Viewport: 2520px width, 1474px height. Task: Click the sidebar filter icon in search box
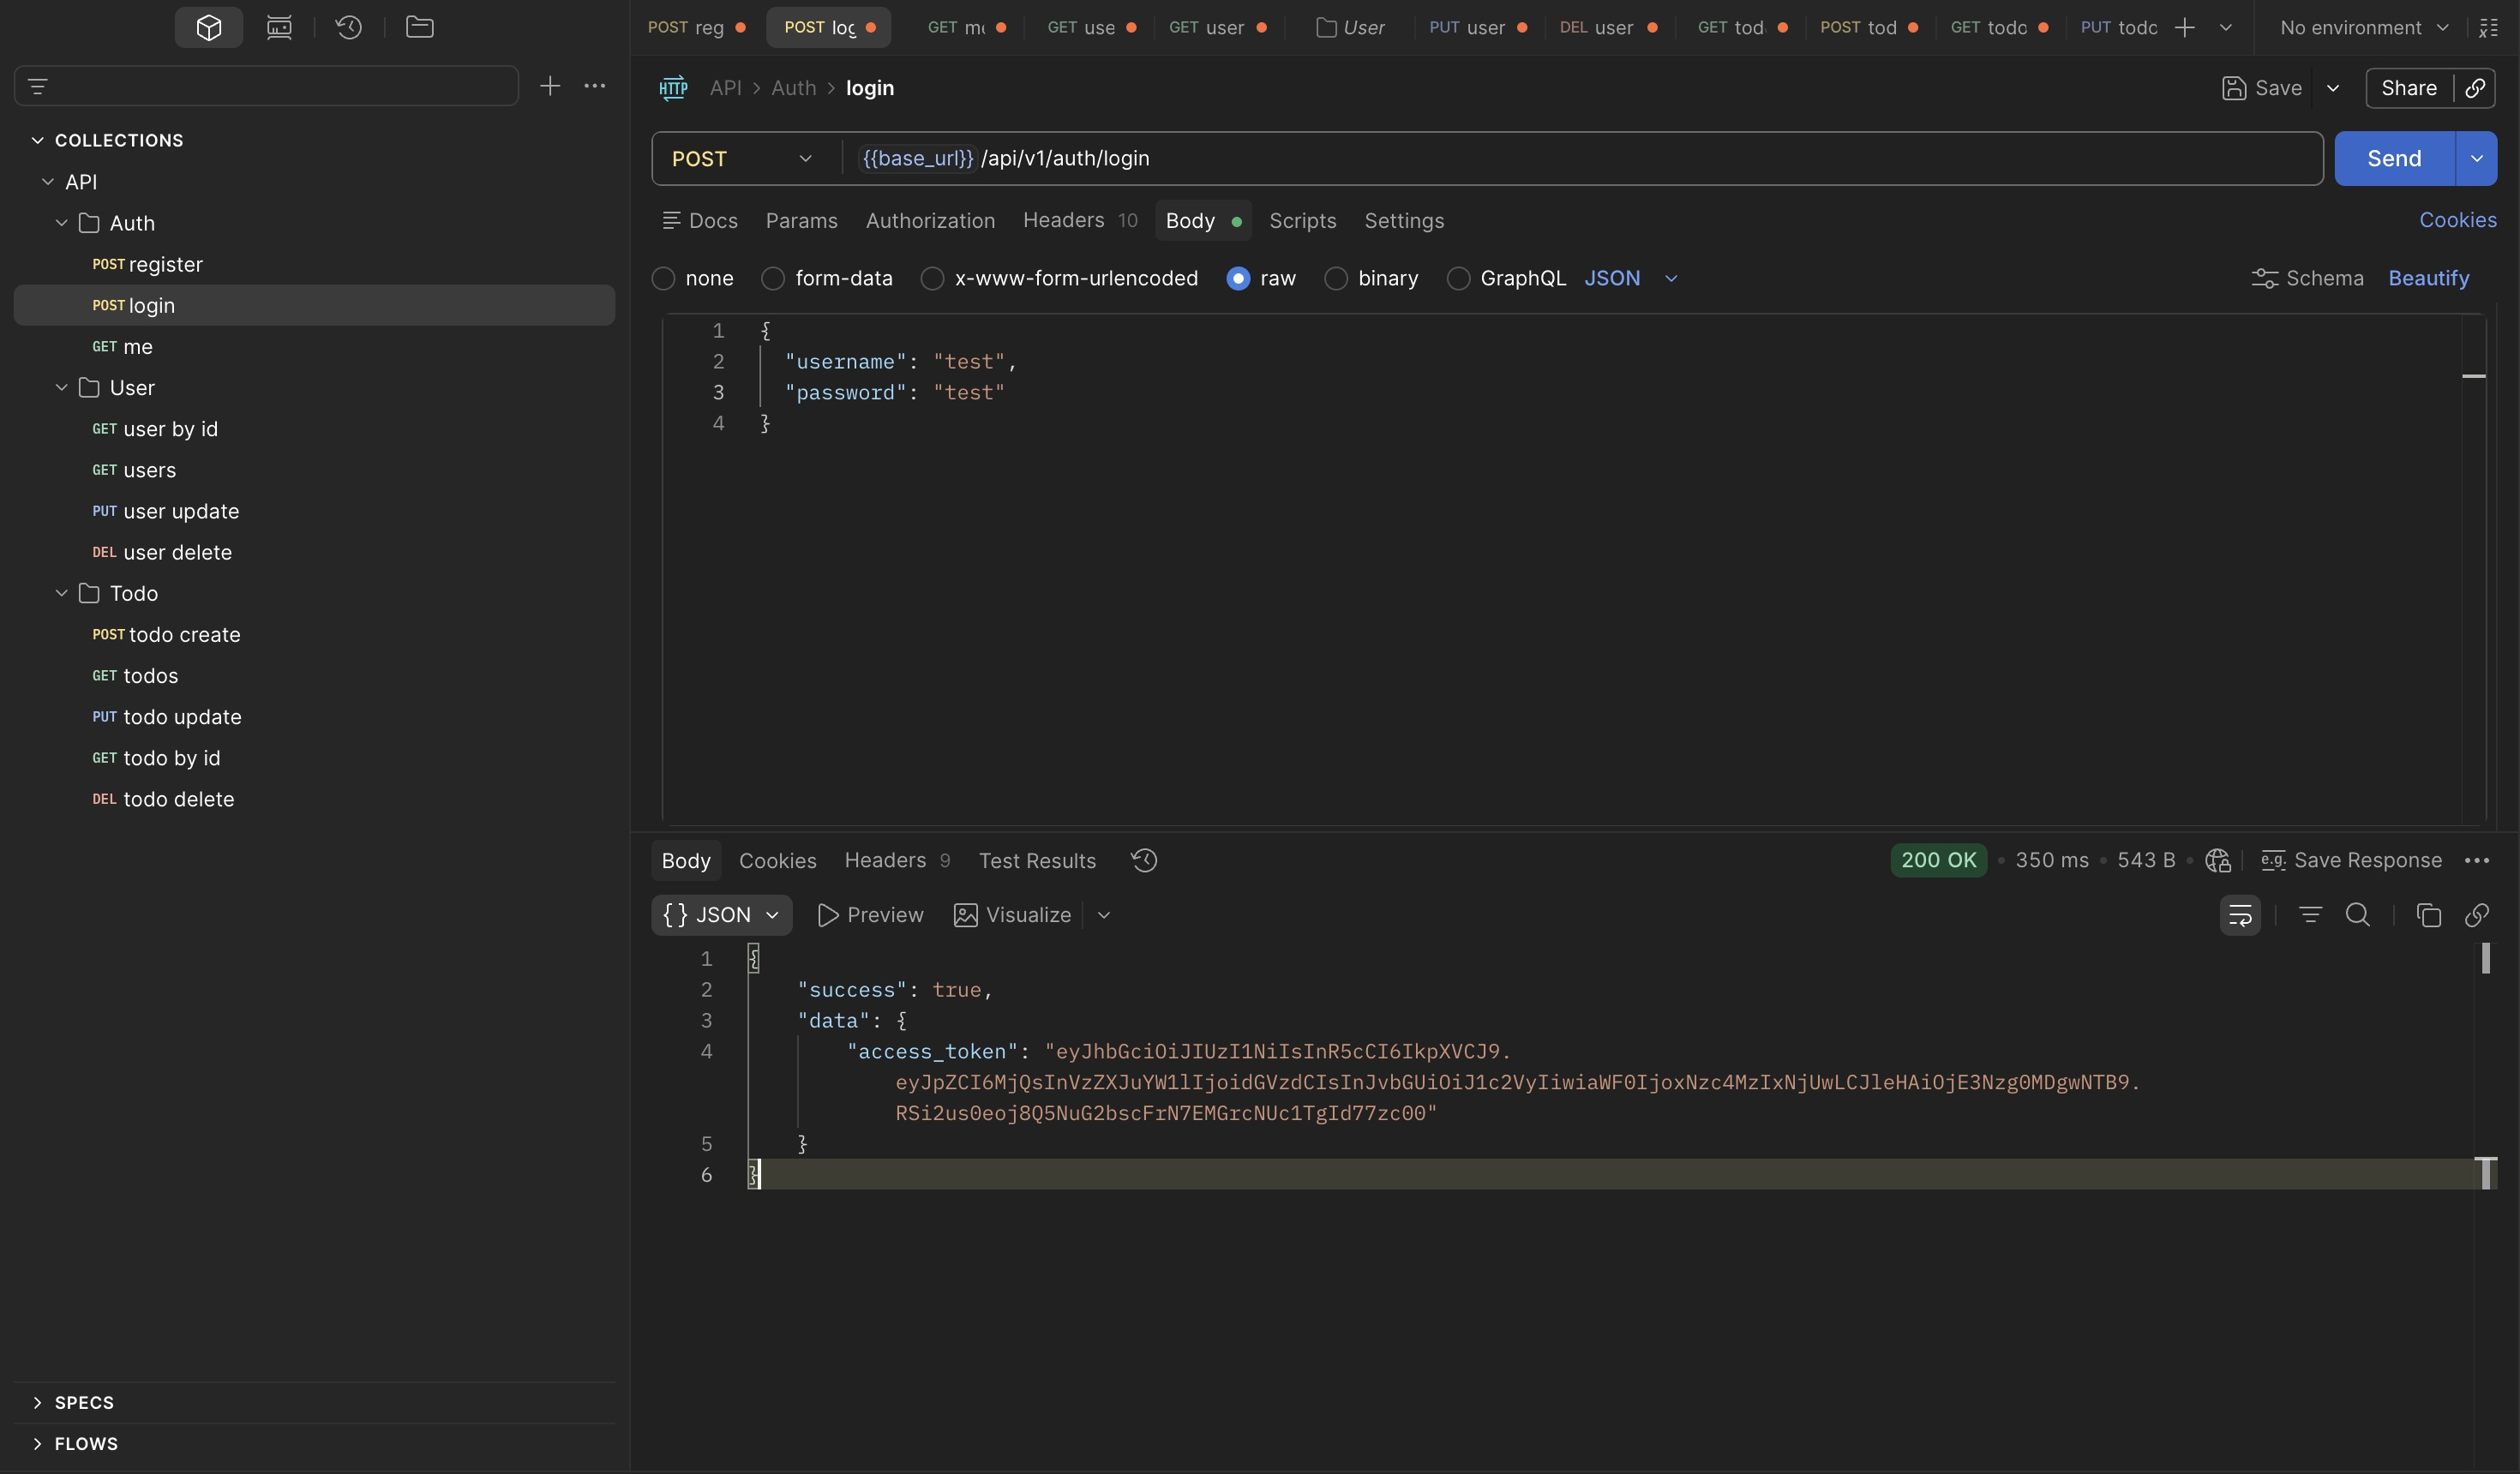38,86
